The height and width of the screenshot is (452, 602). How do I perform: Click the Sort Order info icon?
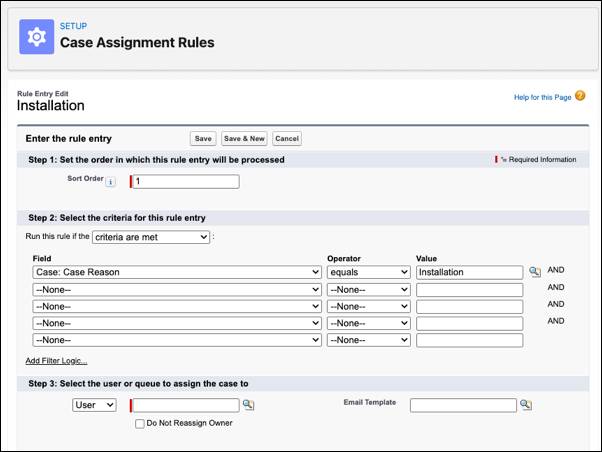coord(111,182)
